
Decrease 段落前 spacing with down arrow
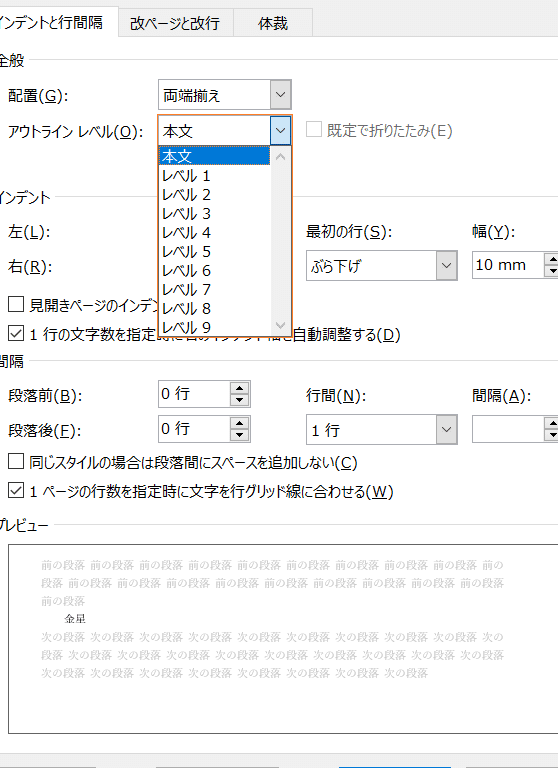(240, 400)
